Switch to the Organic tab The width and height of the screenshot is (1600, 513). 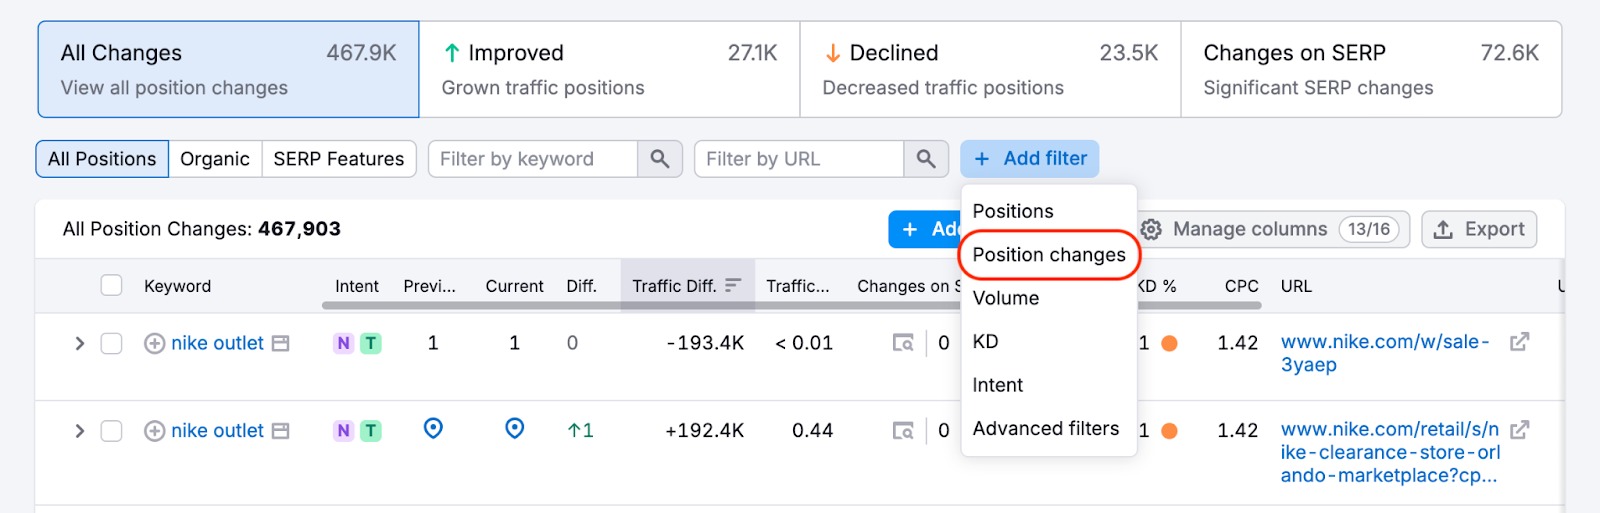point(214,159)
